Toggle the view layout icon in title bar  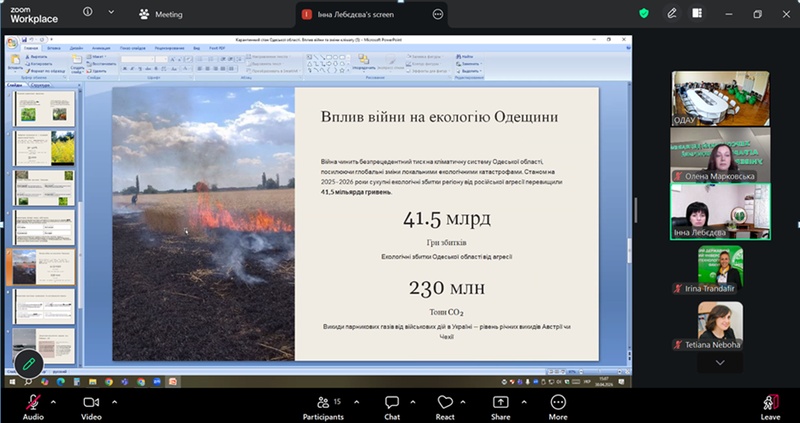pos(697,14)
